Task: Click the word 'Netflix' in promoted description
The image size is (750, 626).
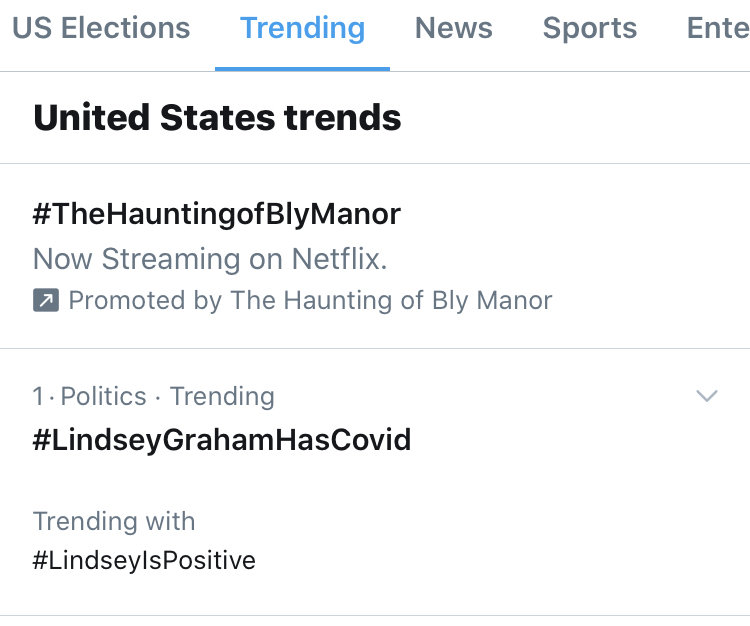Action: click(x=338, y=259)
